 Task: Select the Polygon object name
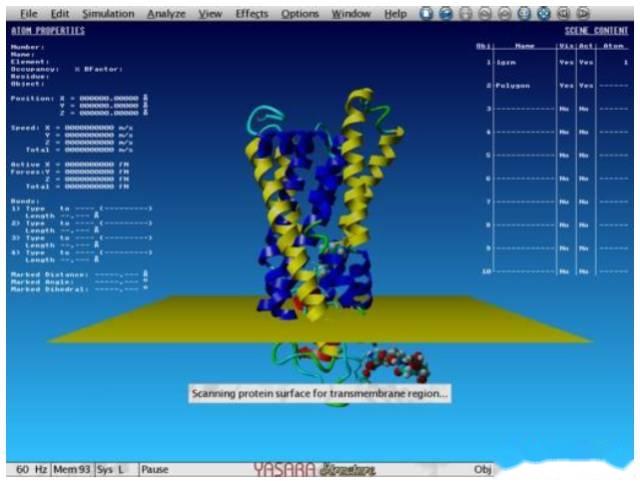pyautogui.click(x=513, y=86)
